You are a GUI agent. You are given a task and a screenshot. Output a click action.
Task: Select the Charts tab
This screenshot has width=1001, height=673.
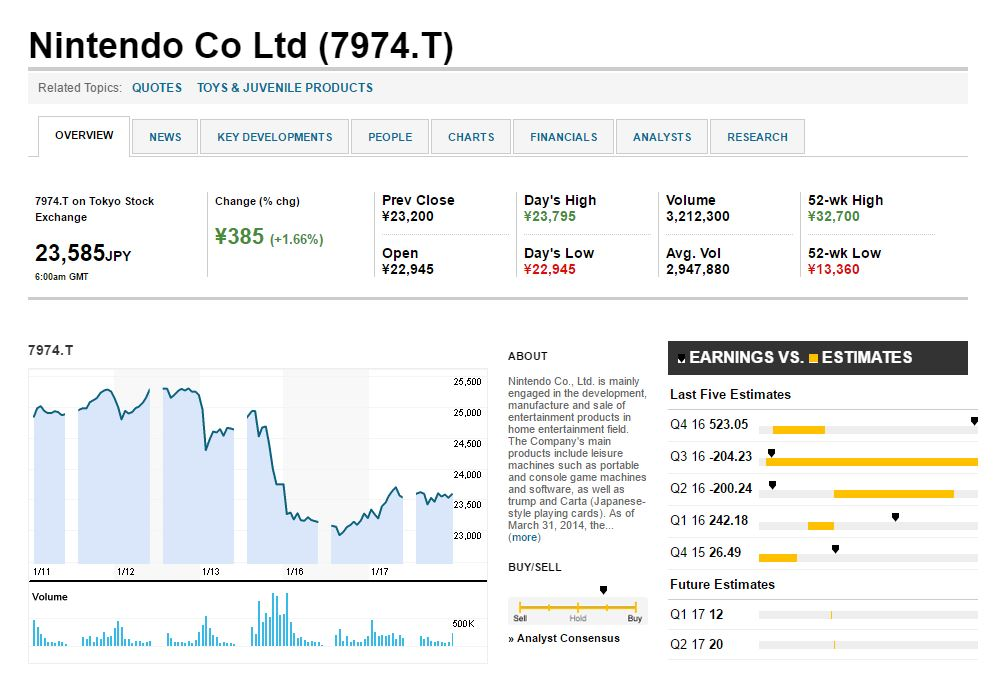471,137
